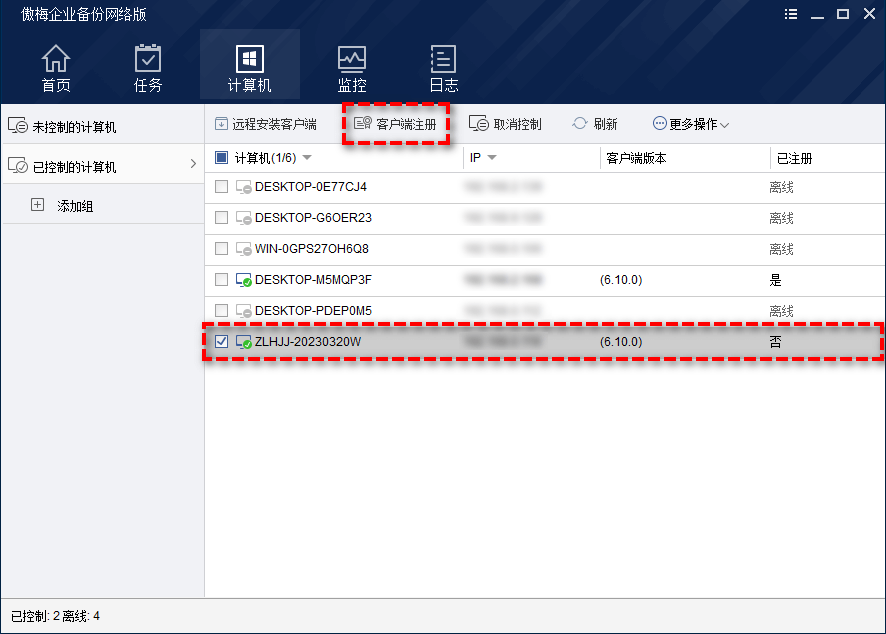The height and width of the screenshot is (634, 886).
Task: Open the 任务 tasks icon
Action: (x=148, y=59)
